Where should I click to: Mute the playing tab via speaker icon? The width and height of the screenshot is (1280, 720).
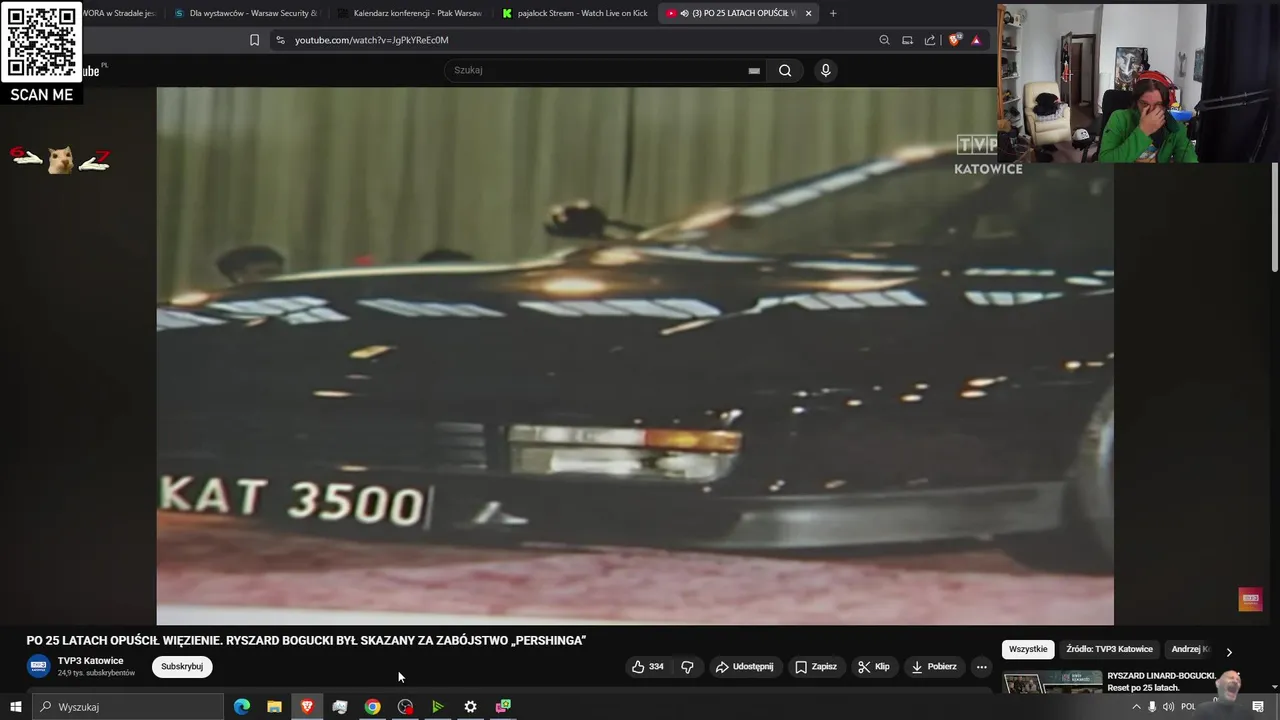point(684,13)
